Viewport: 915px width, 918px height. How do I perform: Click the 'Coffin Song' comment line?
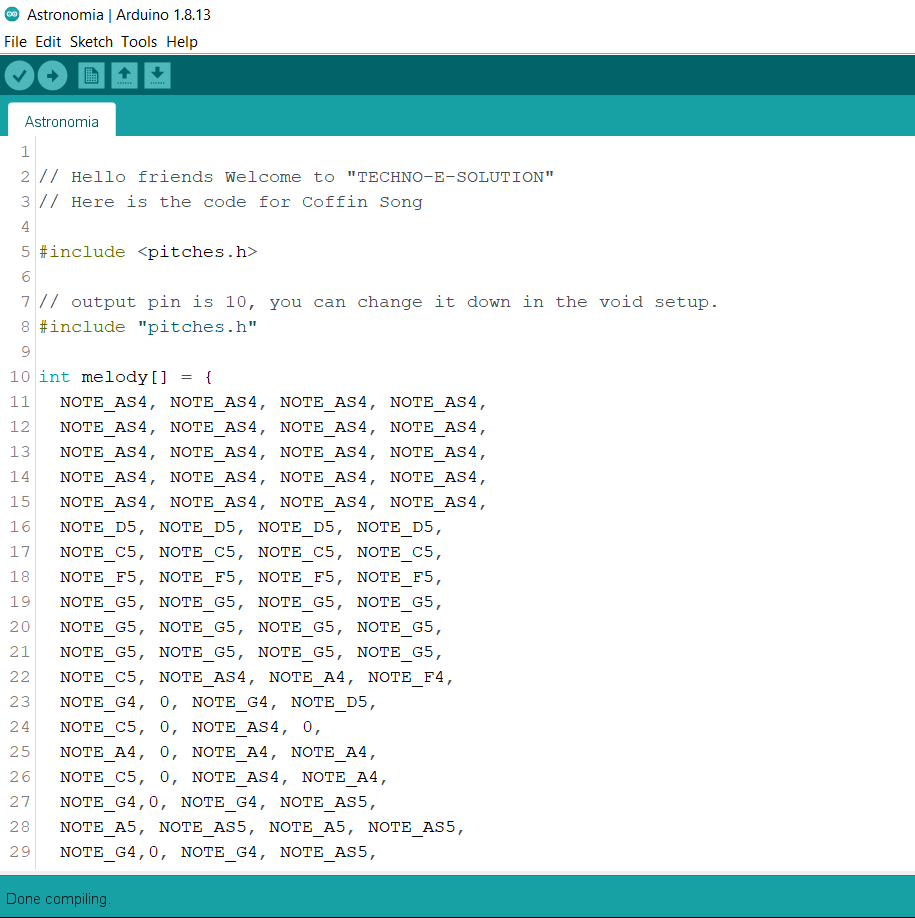pos(231,202)
